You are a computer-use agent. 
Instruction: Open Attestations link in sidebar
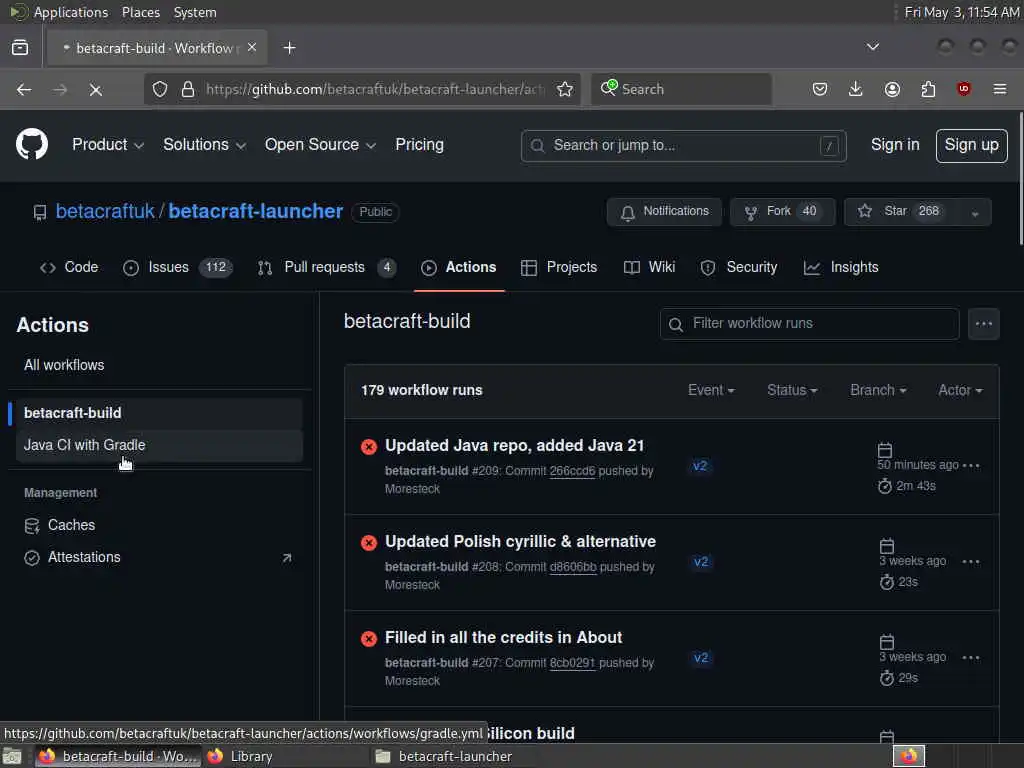[x=159, y=558]
